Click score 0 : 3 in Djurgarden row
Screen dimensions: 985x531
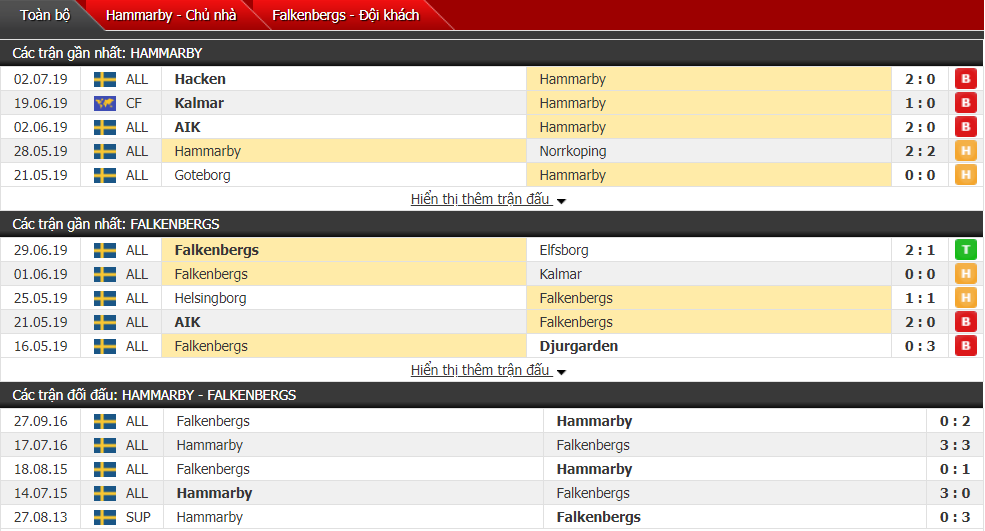point(920,346)
